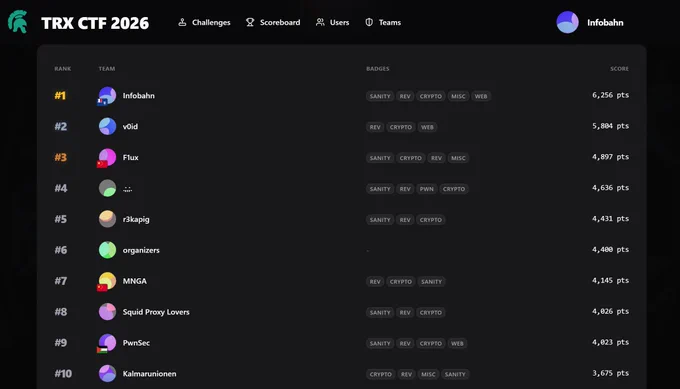Click the 3,675 pts score
Viewport: 680px width, 389px height.
tap(610, 373)
